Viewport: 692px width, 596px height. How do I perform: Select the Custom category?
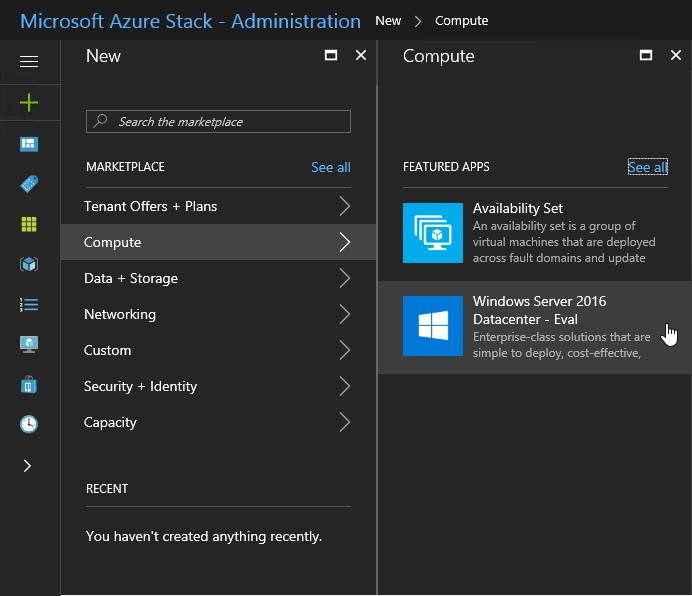coord(218,350)
